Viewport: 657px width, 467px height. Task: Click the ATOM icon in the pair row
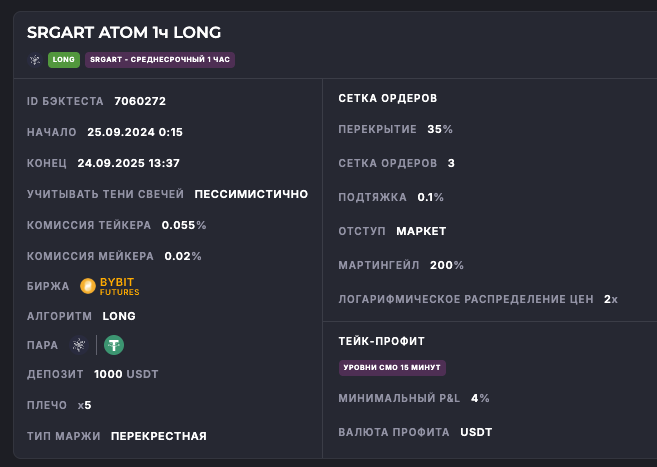79,345
